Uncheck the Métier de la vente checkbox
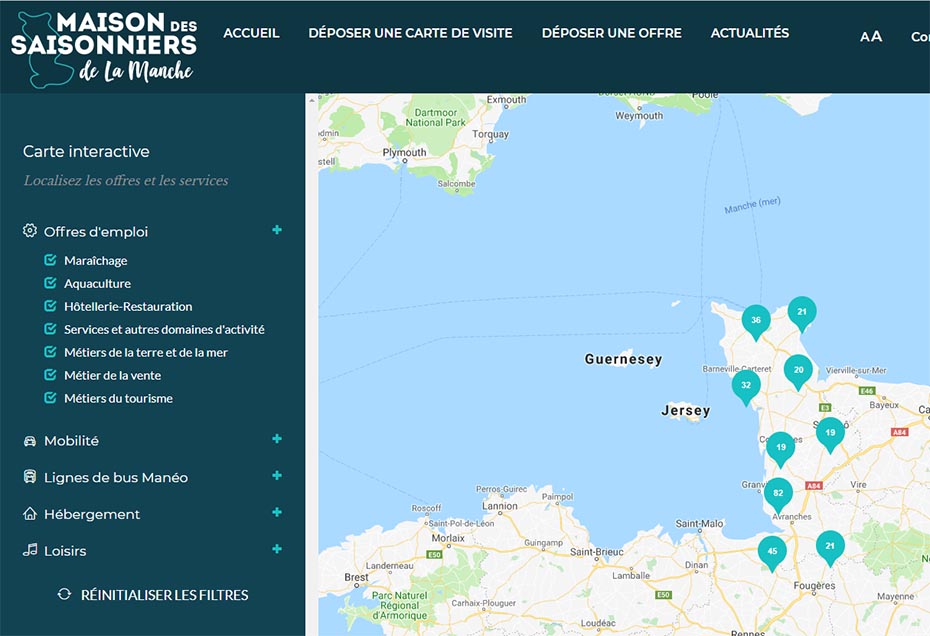Image resolution: width=930 pixels, height=636 pixels. [50, 375]
